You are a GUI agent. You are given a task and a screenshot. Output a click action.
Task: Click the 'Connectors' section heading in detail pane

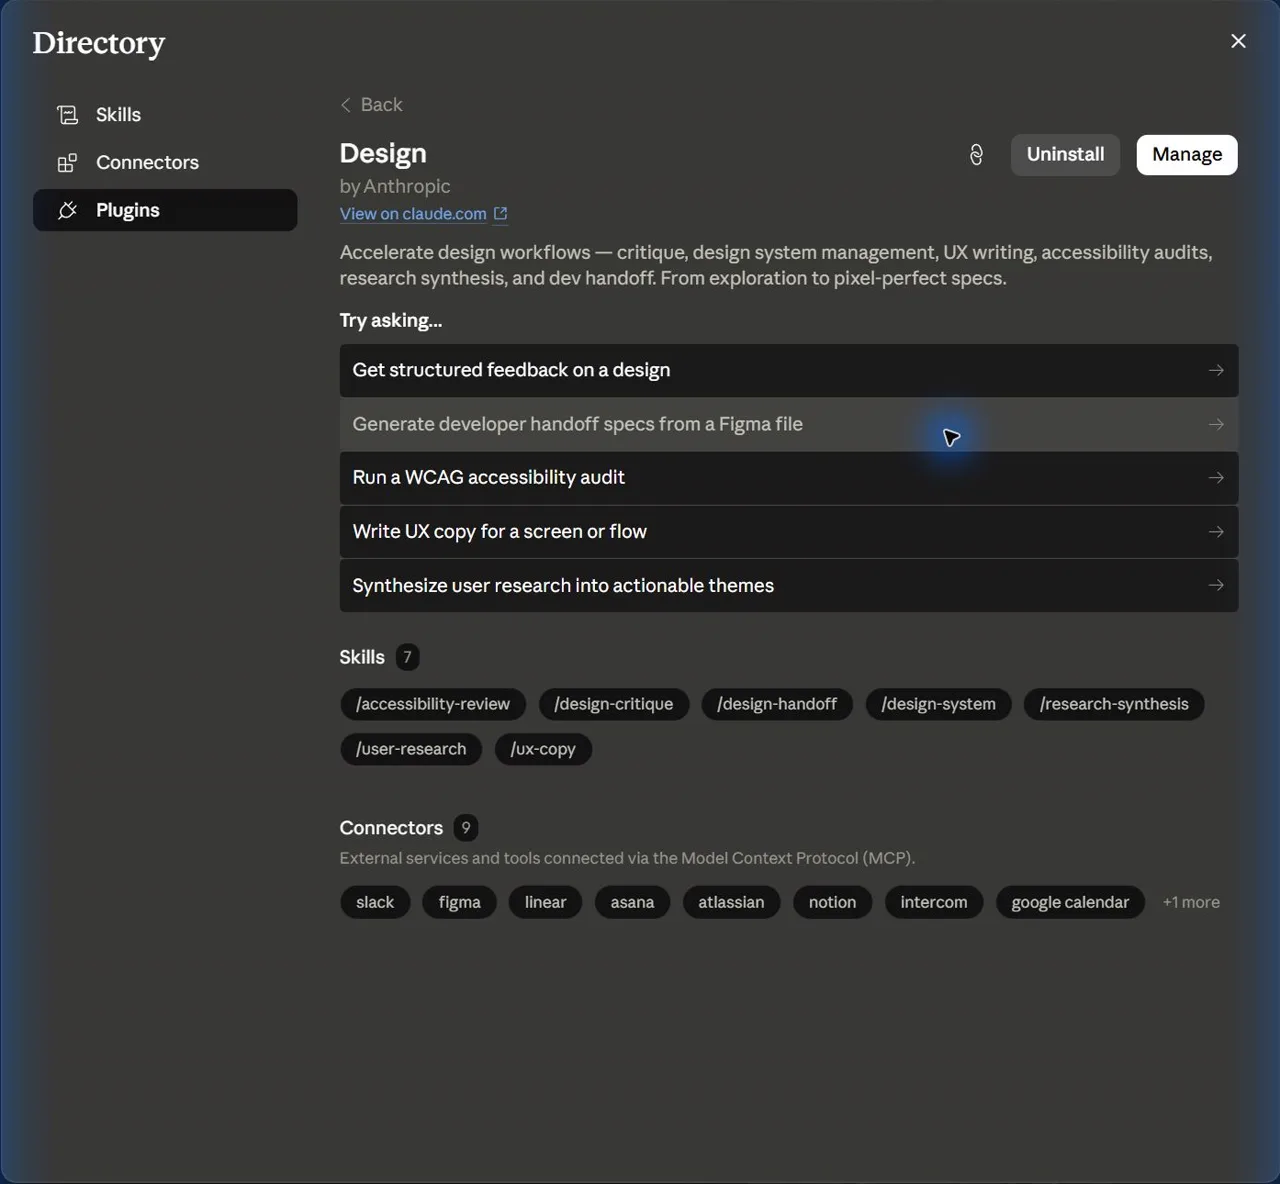click(x=391, y=828)
